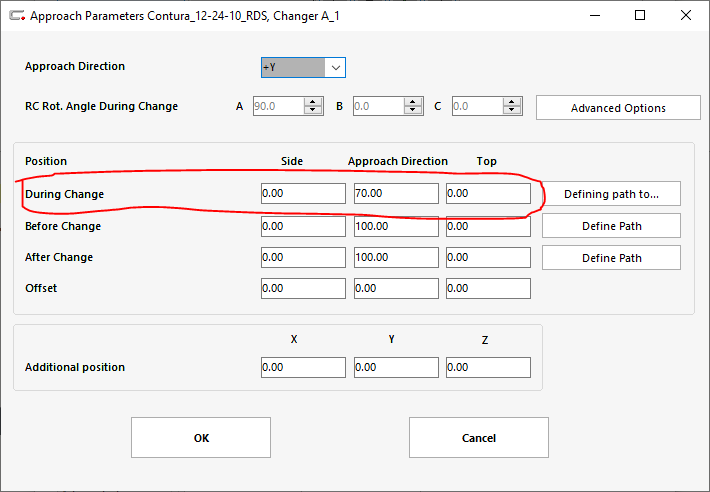Click Define Path for After Change

pyautogui.click(x=611, y=258)
